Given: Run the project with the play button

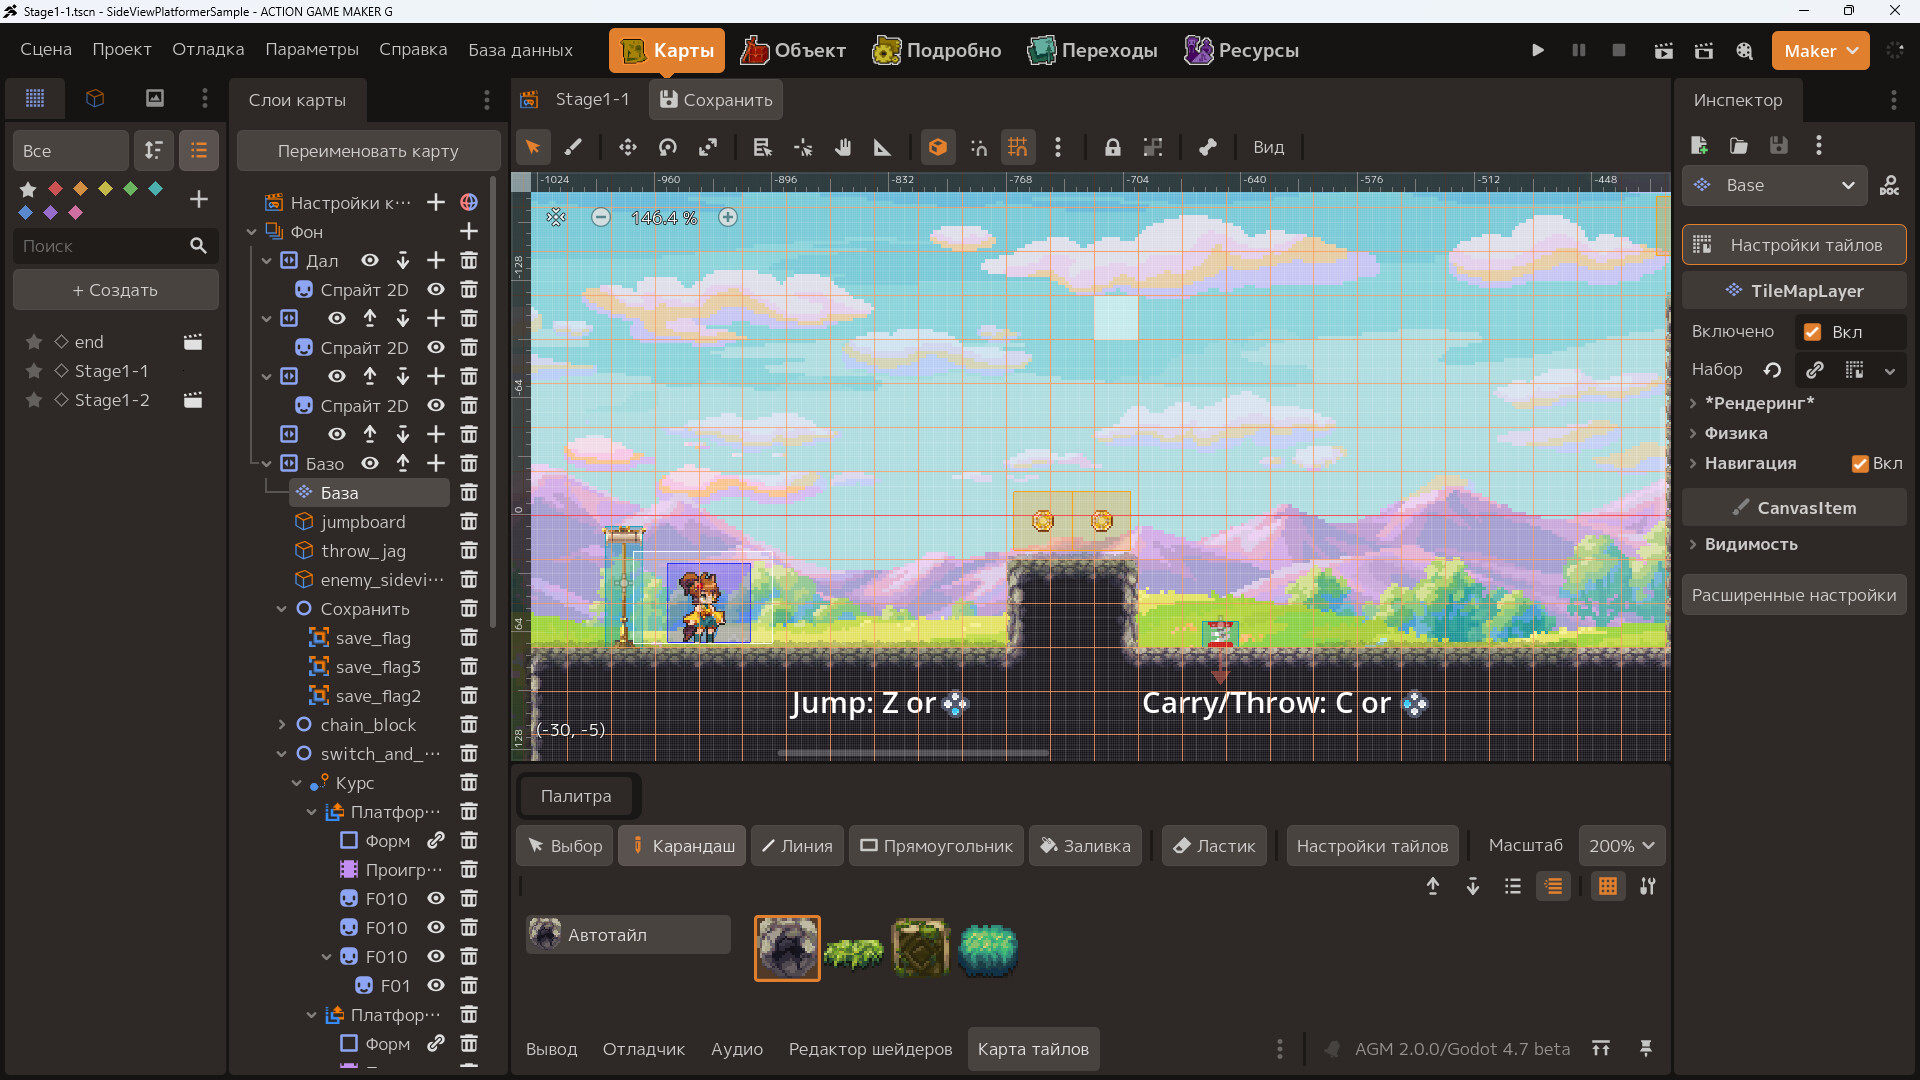Looking at the screenshot, I should pyautogui.click(x=1538, y=50).
